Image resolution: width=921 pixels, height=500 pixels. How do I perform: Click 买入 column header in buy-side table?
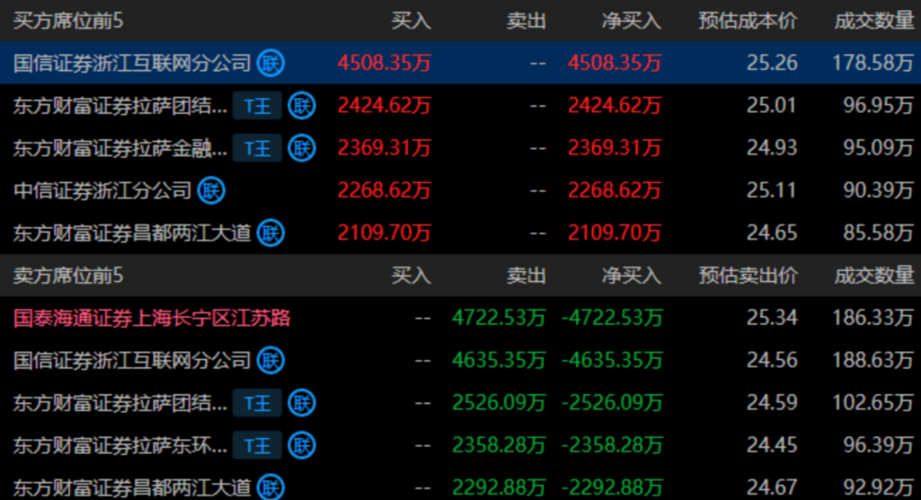[x=411, y=21]
